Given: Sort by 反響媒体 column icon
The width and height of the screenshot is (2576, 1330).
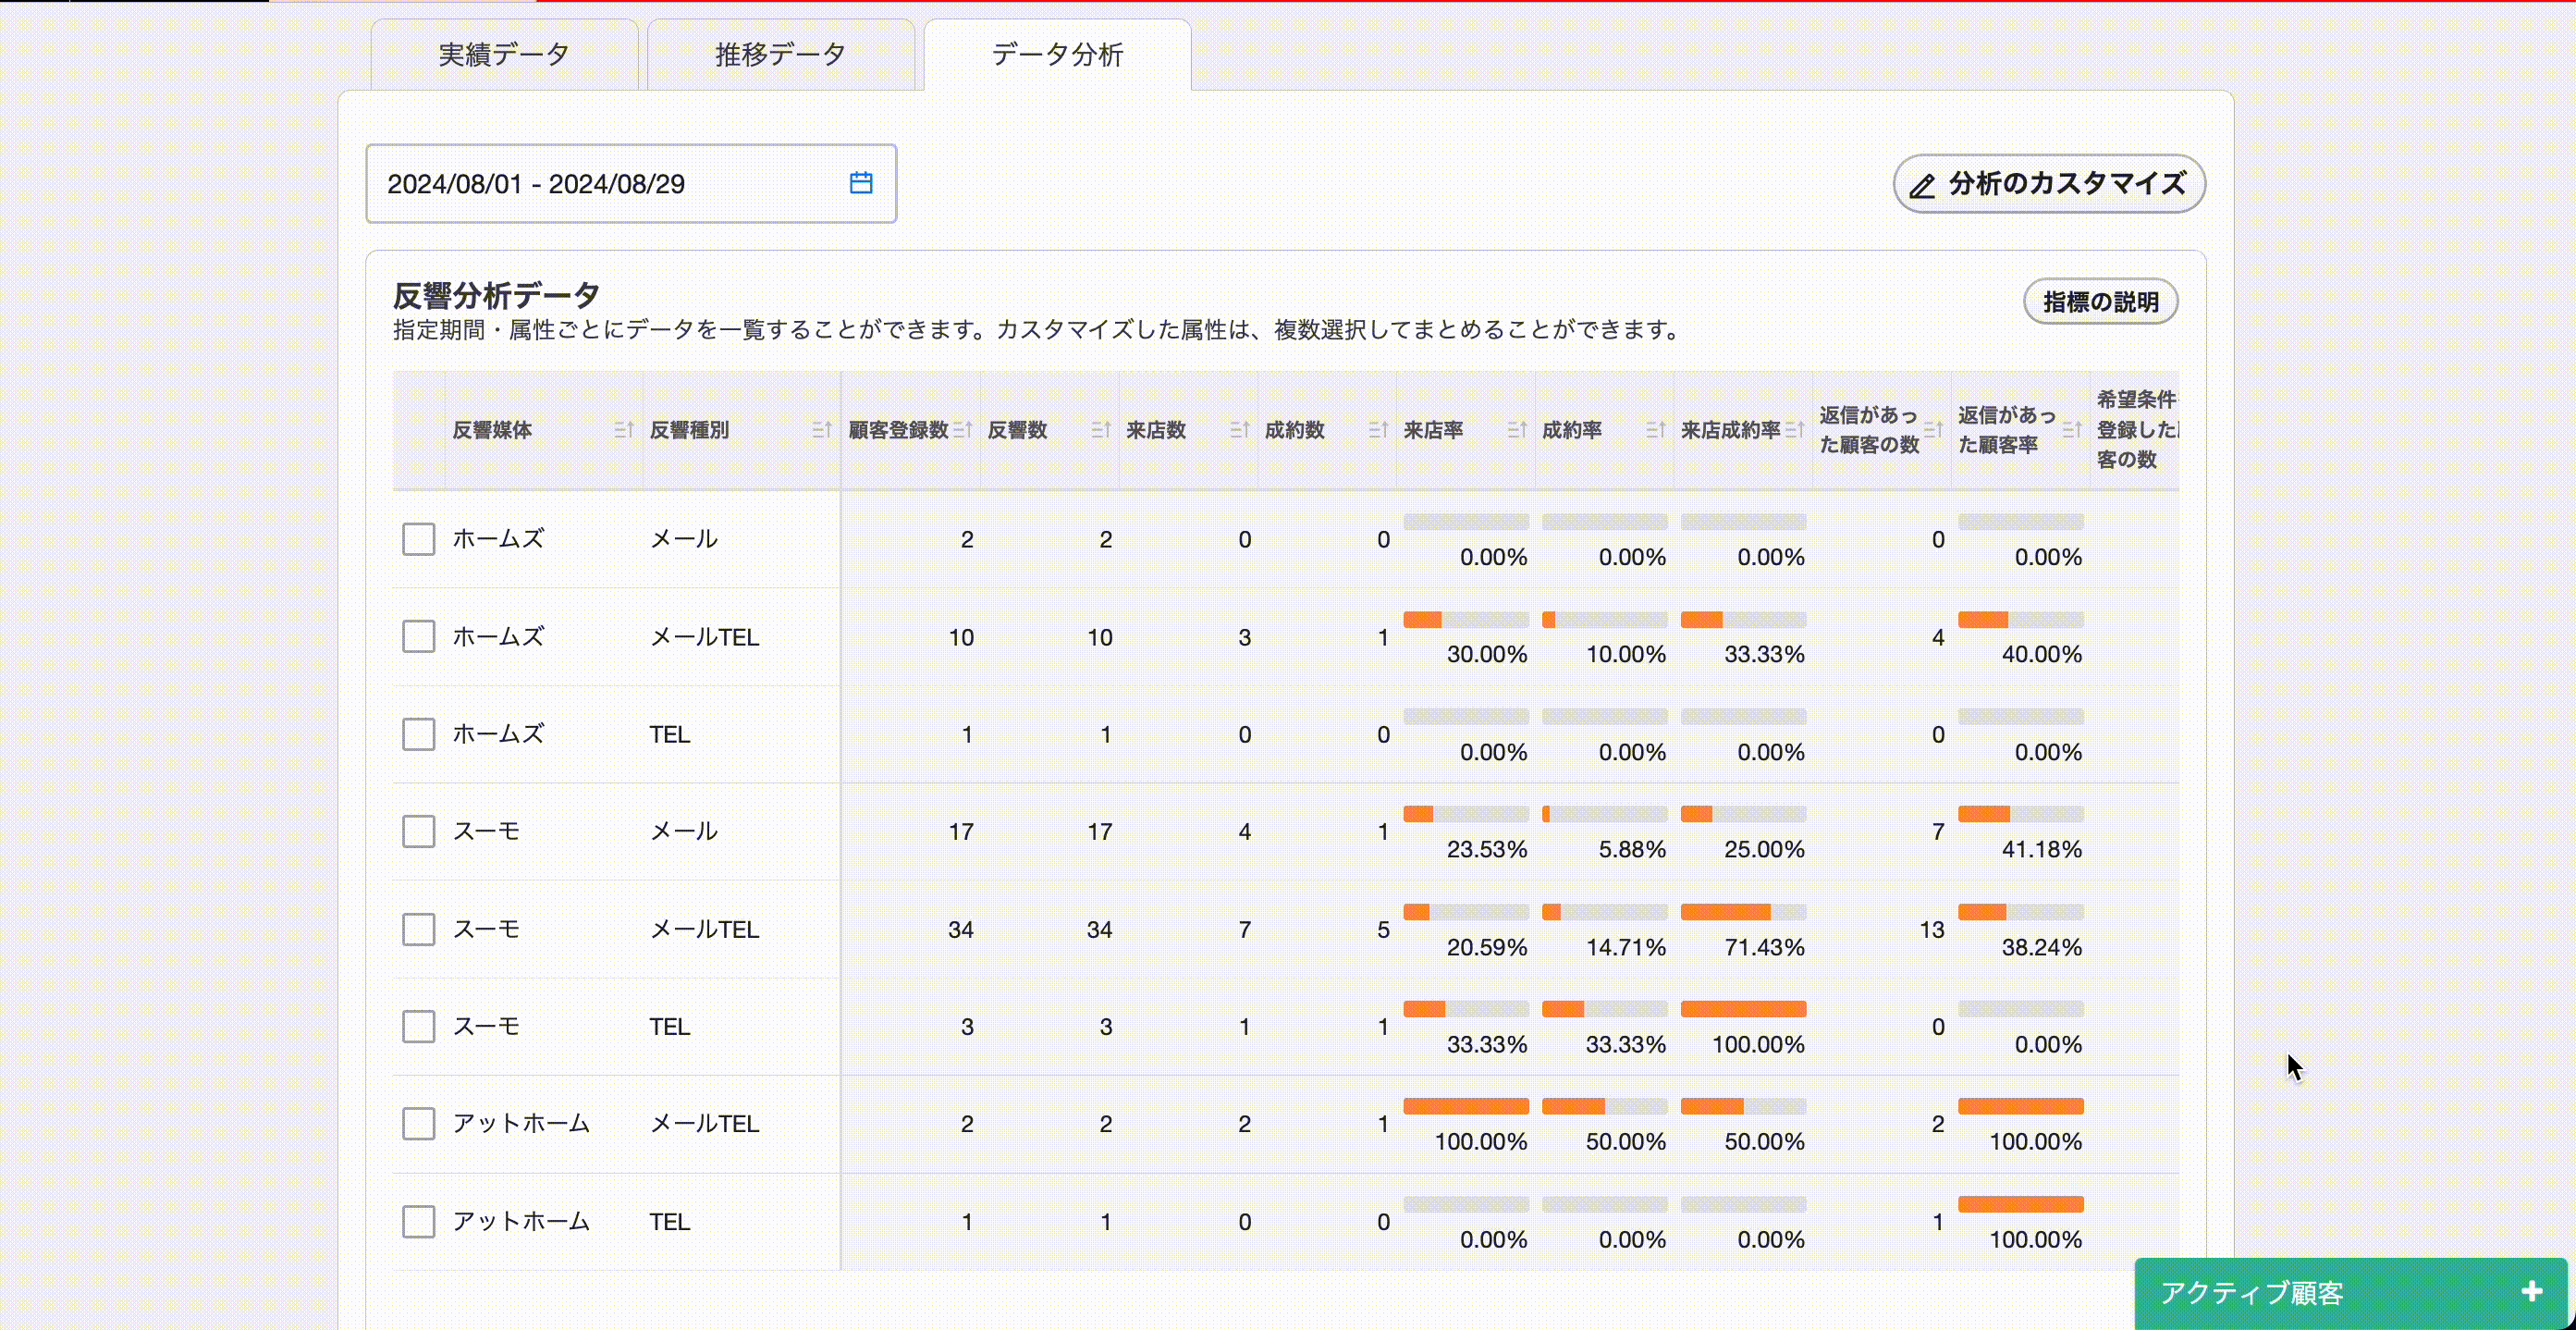Looking at the screenshot, I should click(x=623, y=430).
